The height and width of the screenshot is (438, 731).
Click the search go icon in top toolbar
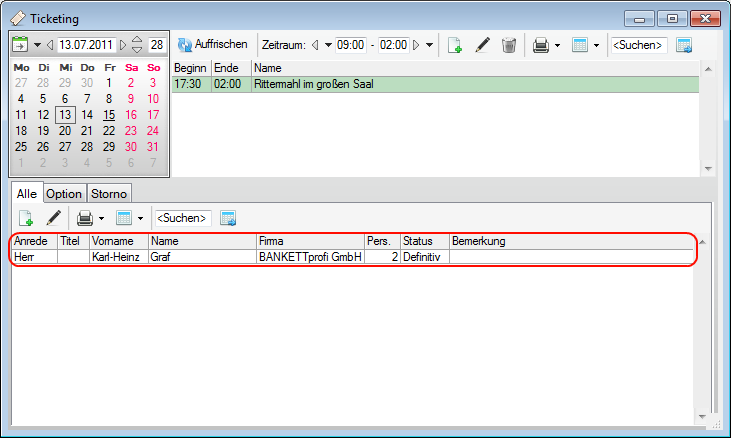[x=685, y=45]
